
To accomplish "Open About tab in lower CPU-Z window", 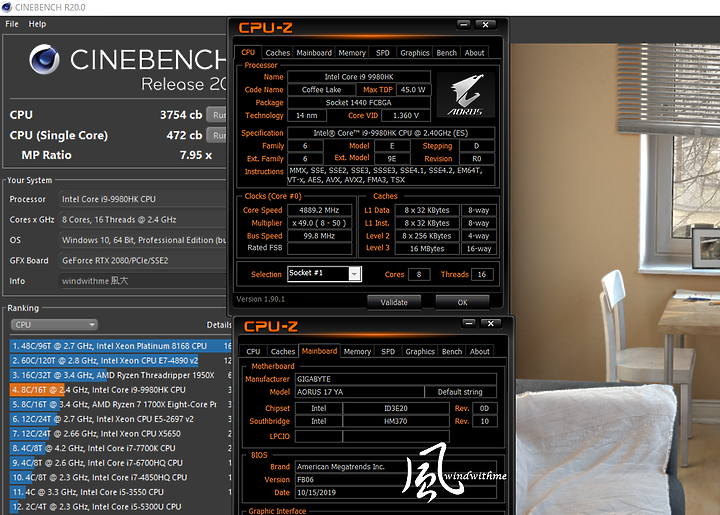I will [x=479, y=351].
